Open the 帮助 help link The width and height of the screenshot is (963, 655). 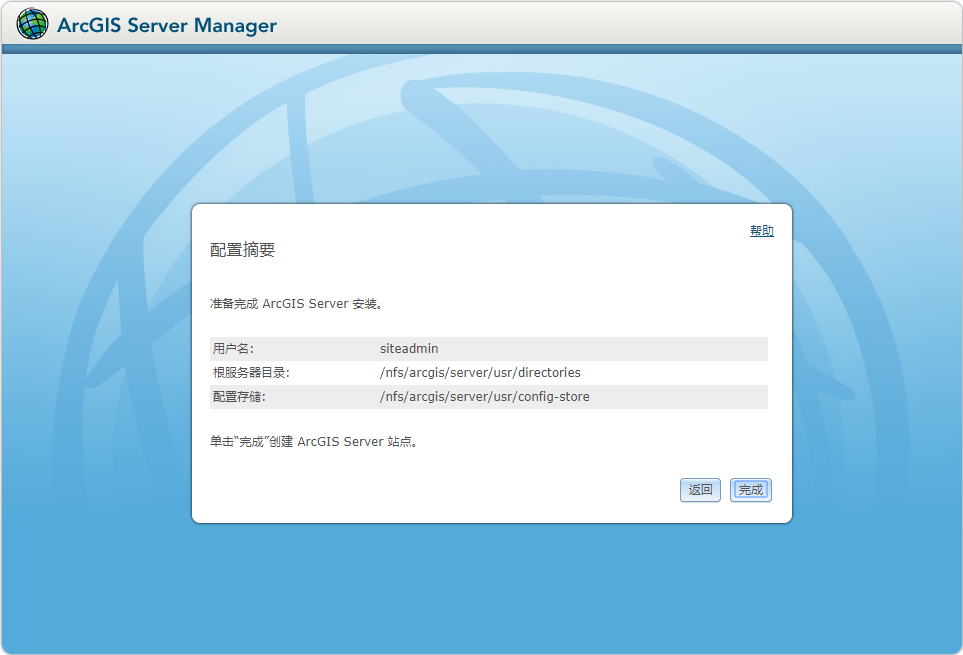[762, 231]
